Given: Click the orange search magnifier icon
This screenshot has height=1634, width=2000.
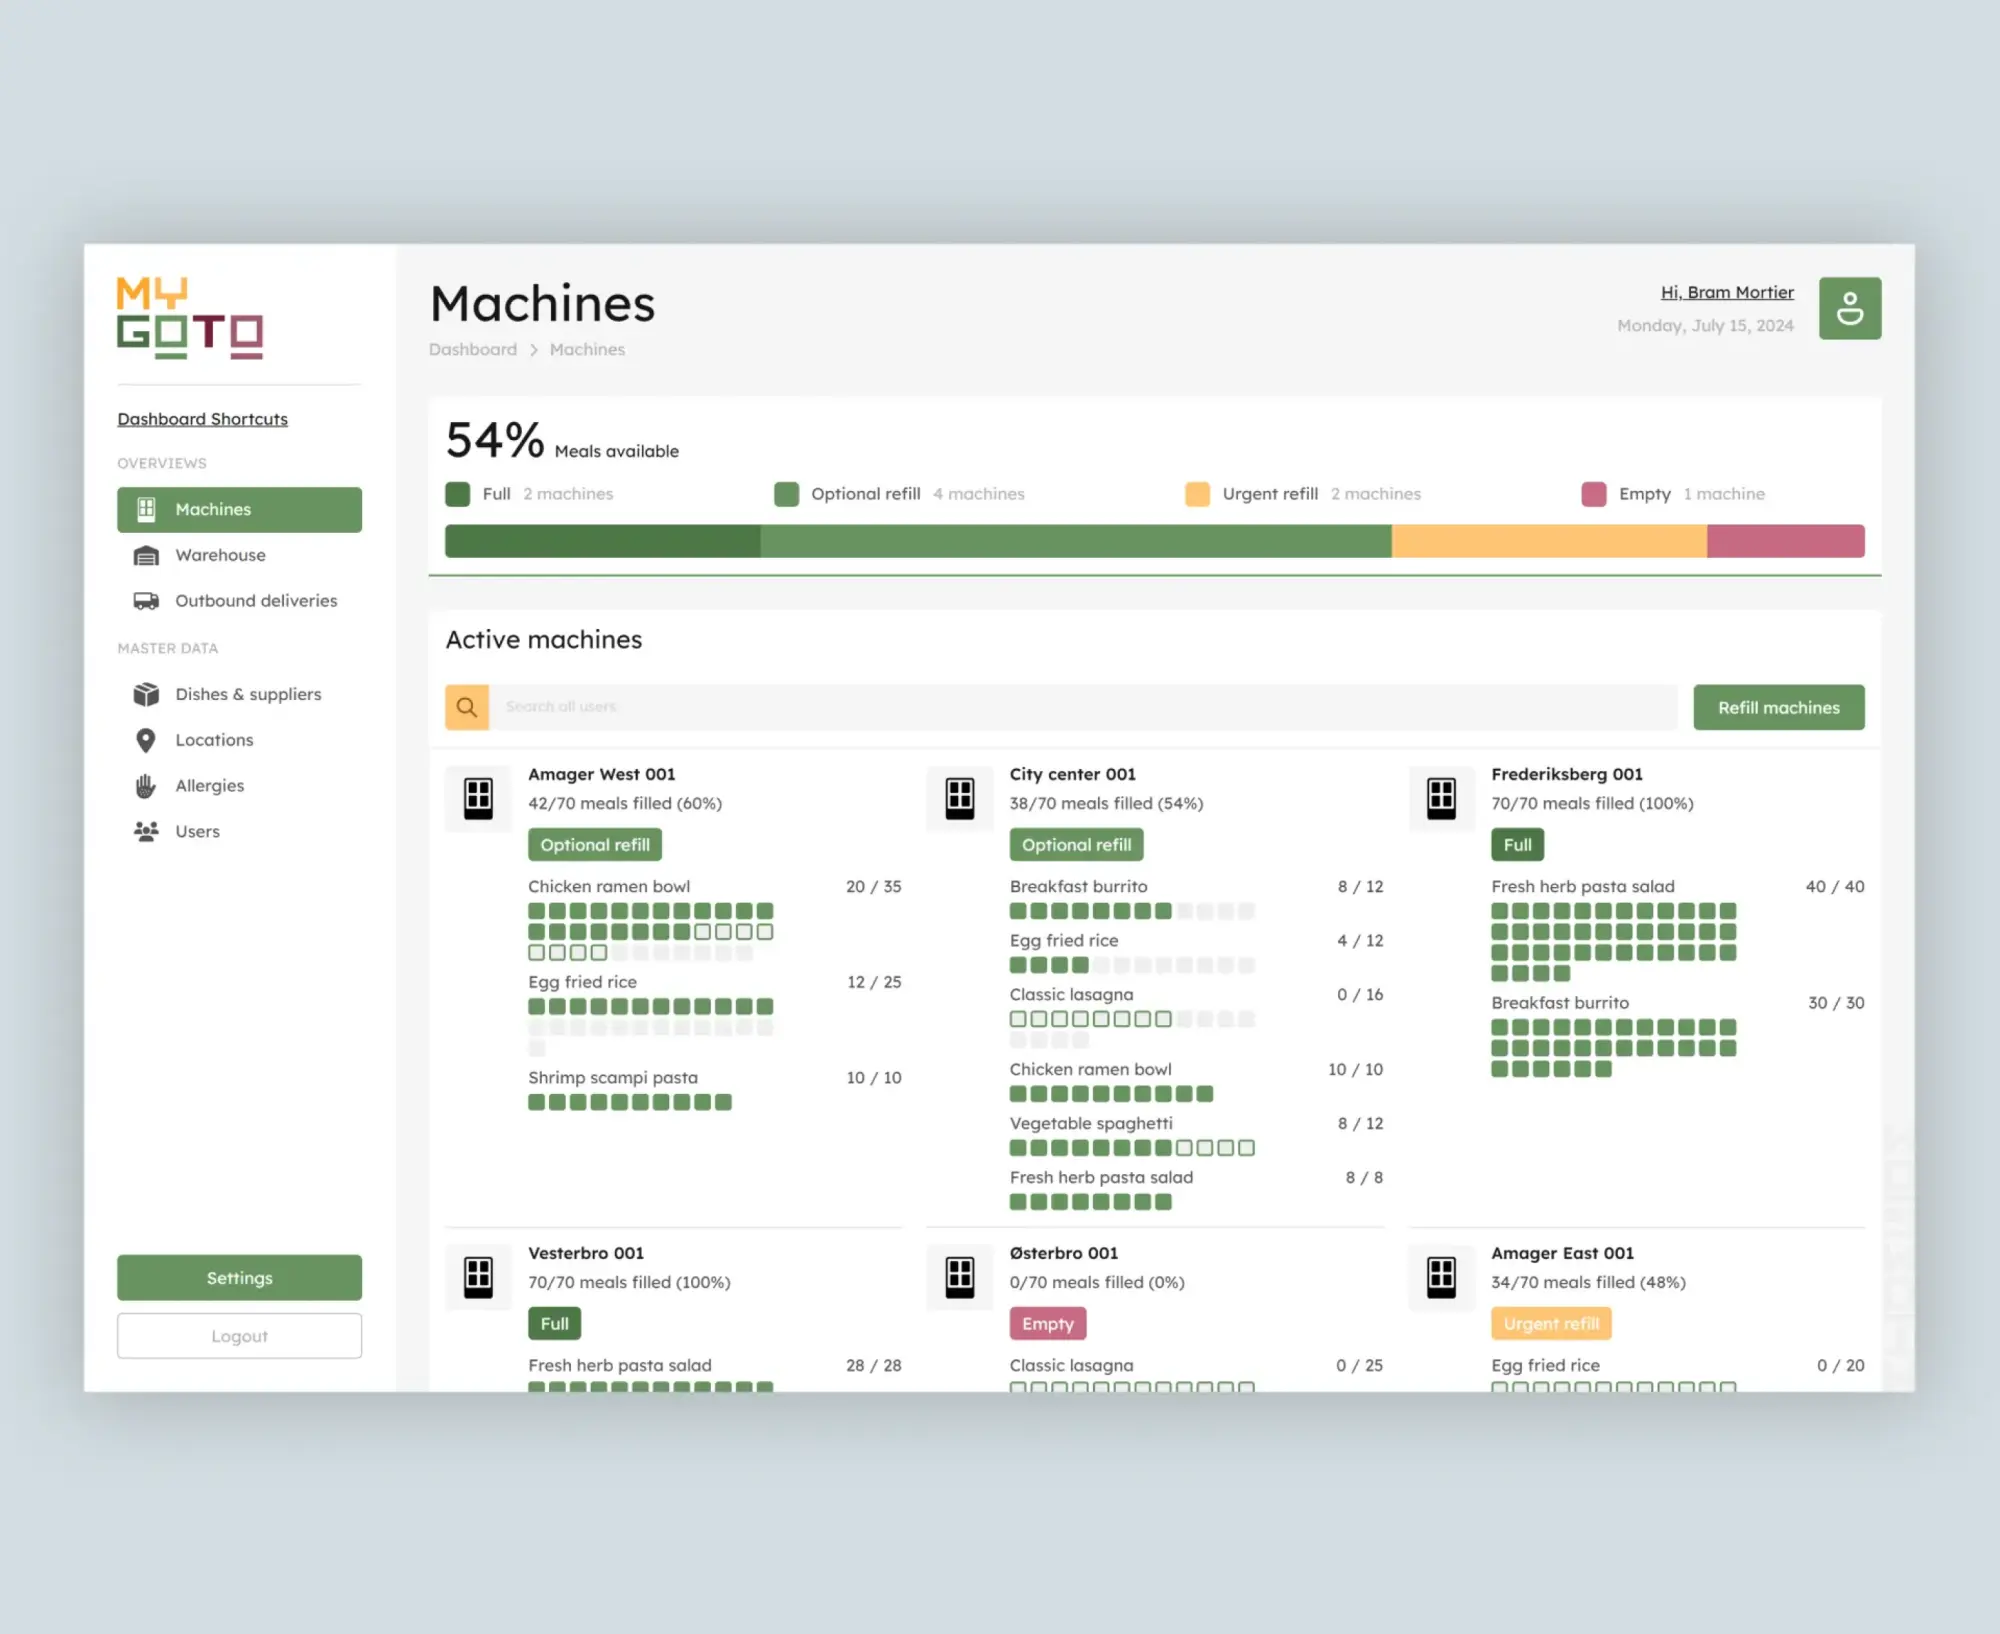Looking at the screenshot, I should coord(467,707).
